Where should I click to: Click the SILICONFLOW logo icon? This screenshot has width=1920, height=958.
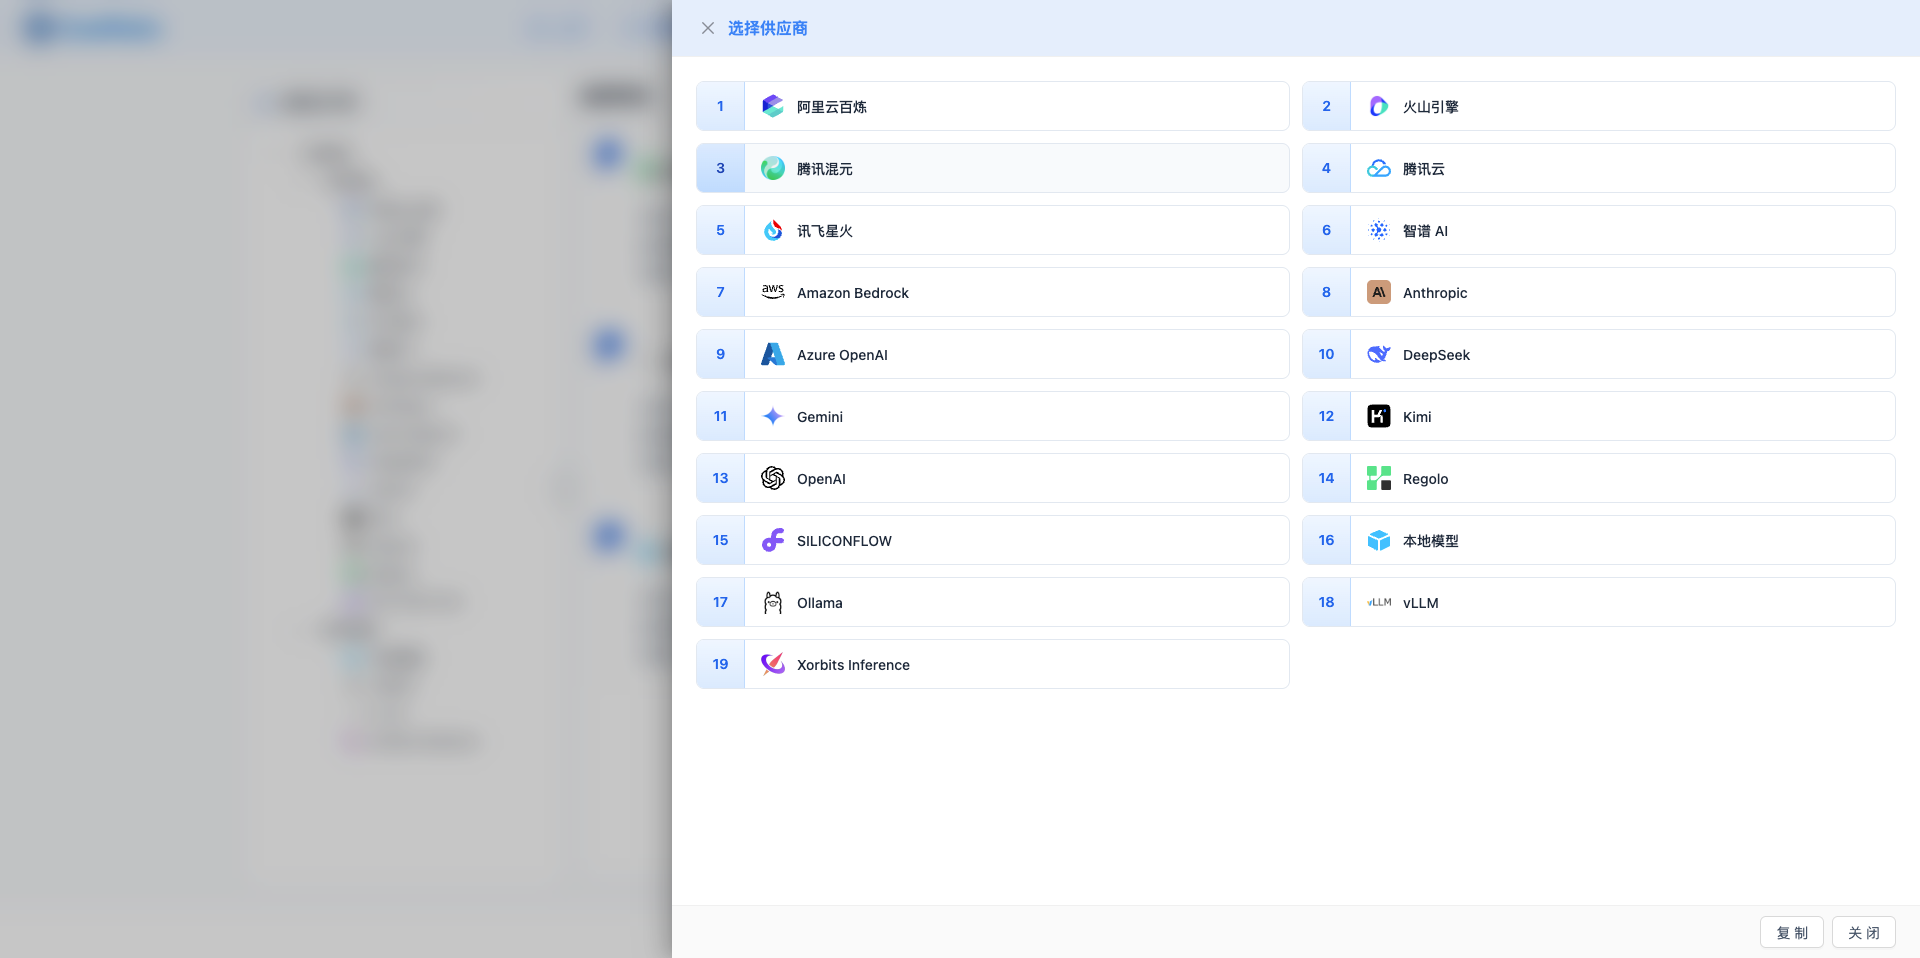(x=772, y=540)
